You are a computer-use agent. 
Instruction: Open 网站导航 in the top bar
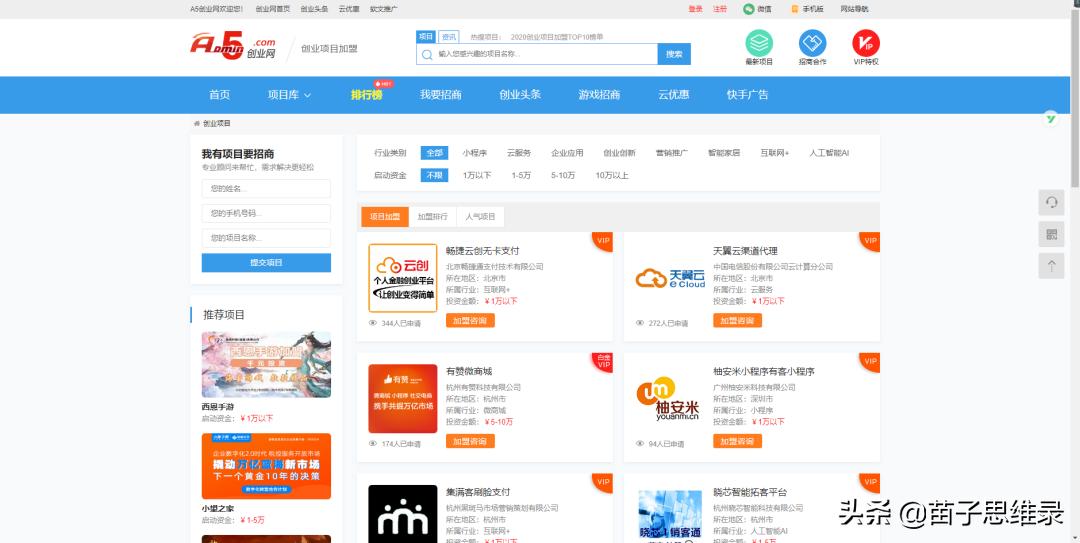(x=855, y=9)
